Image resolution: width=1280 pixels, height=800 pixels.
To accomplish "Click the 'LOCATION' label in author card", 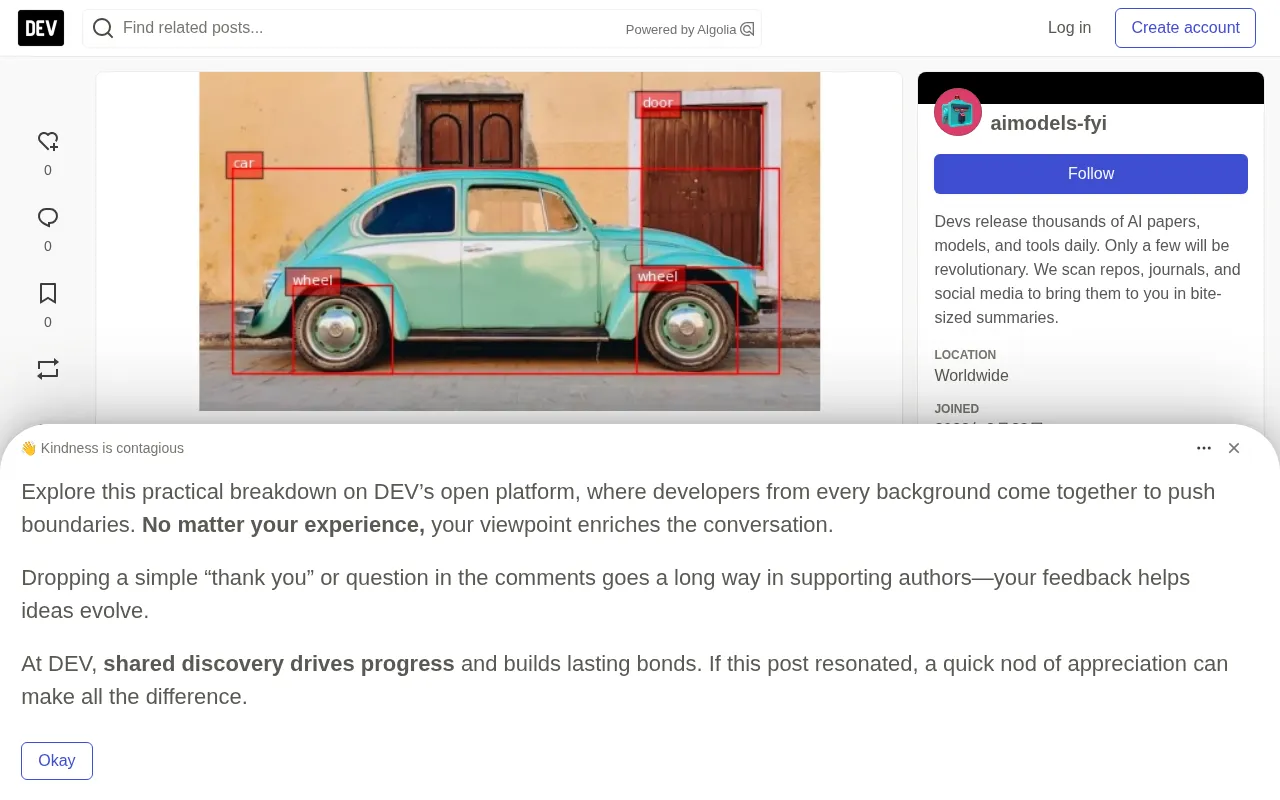I will tap(965, 355).
